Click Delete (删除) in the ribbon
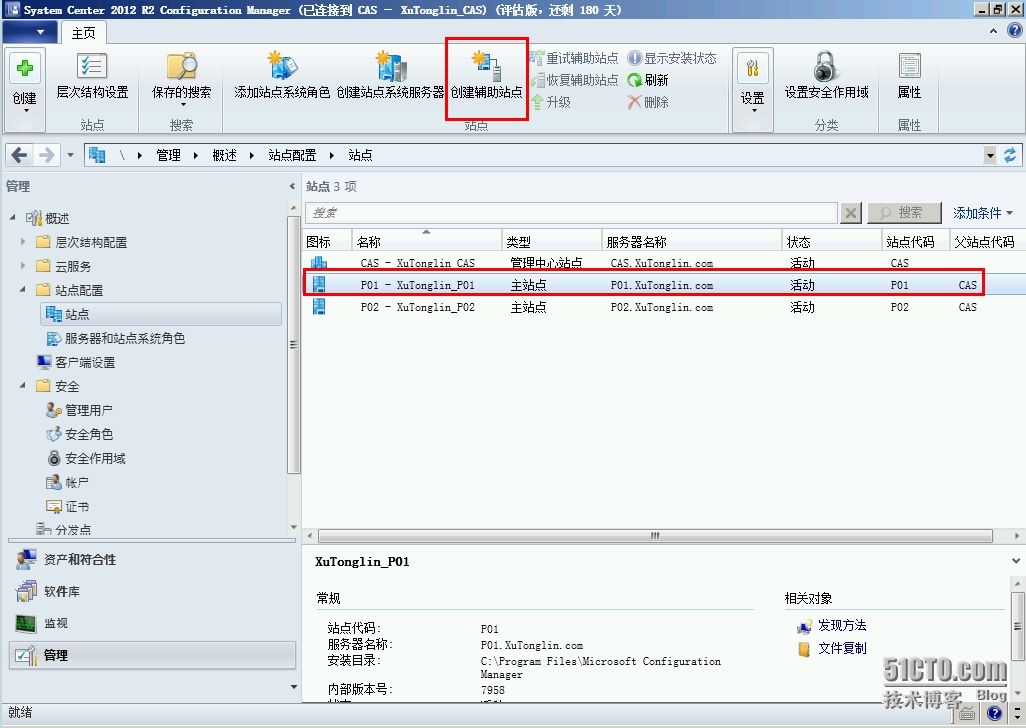 click(x=648, y=102)
